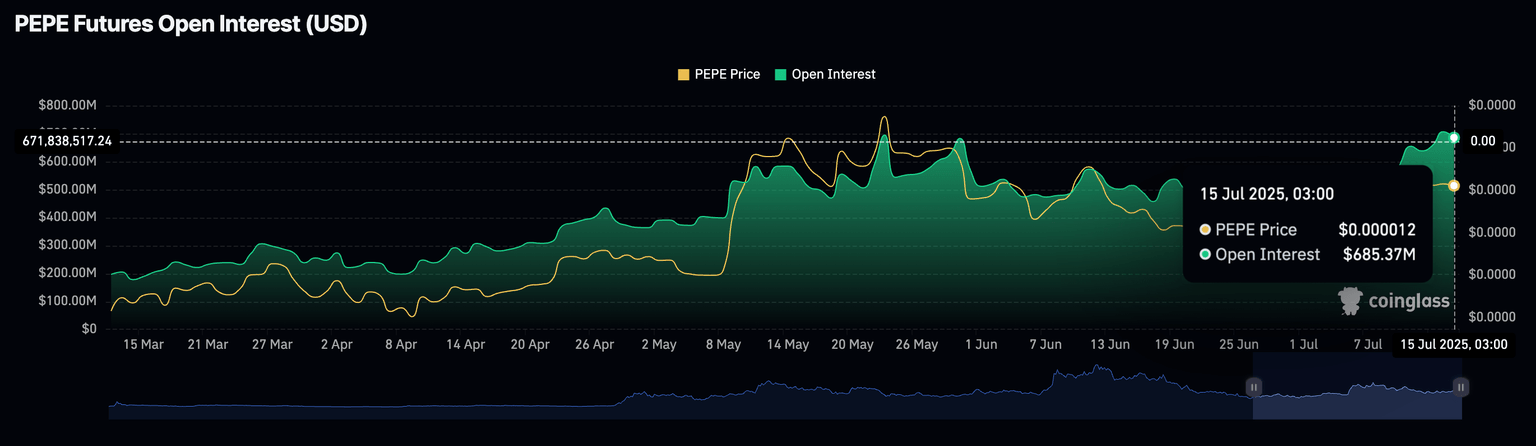Grab the left range slider handle
The height and width of the screenshot is (446, 1536).
(1253, 386)
